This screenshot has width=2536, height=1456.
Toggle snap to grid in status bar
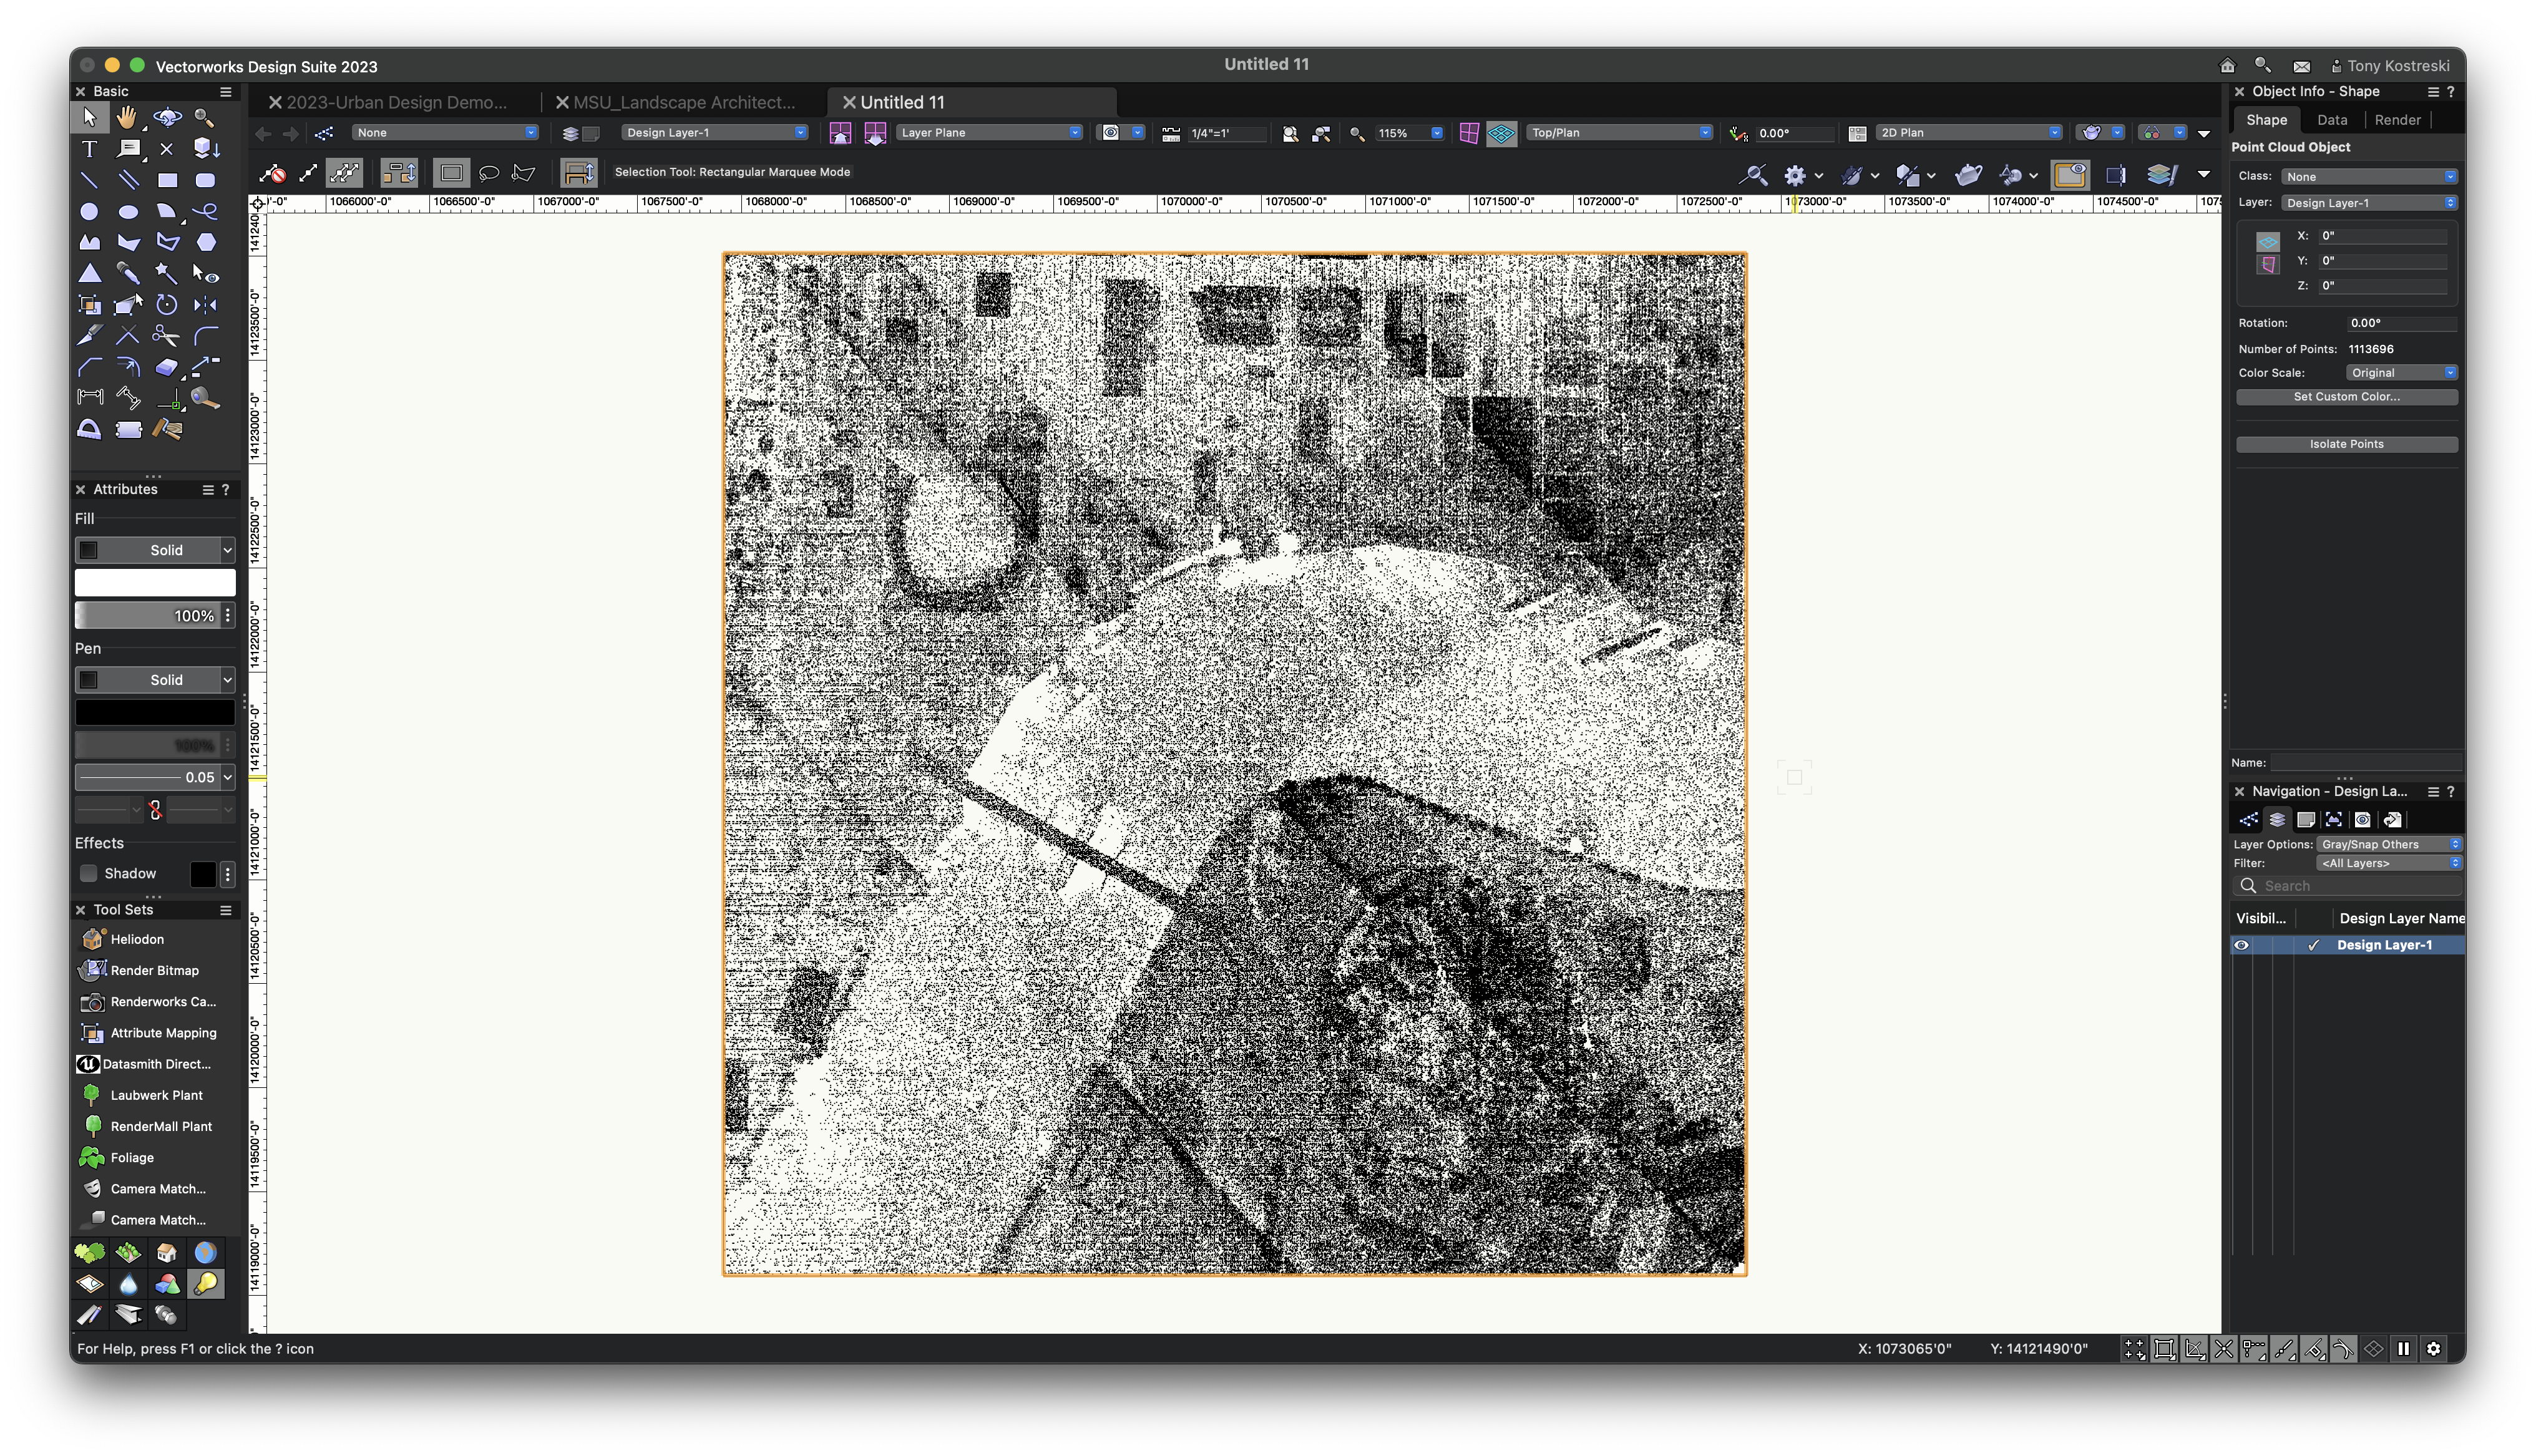pos(2135,1349)
